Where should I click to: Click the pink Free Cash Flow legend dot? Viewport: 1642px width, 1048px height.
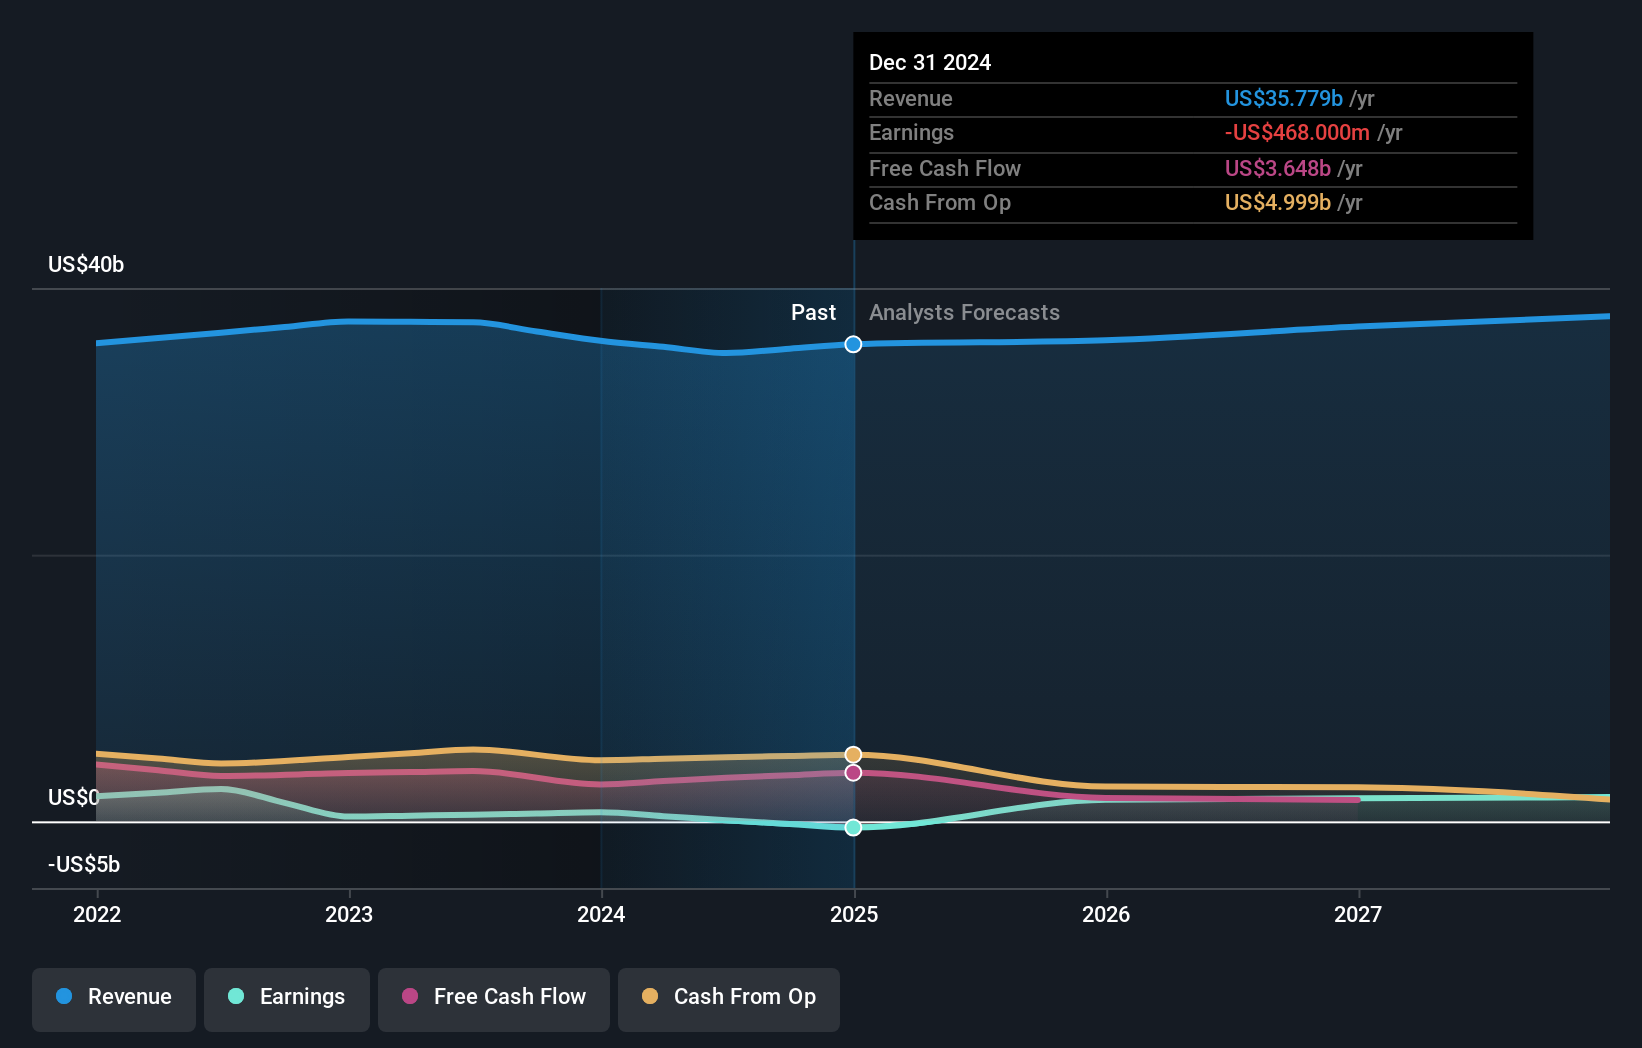(x=410, y=996)
